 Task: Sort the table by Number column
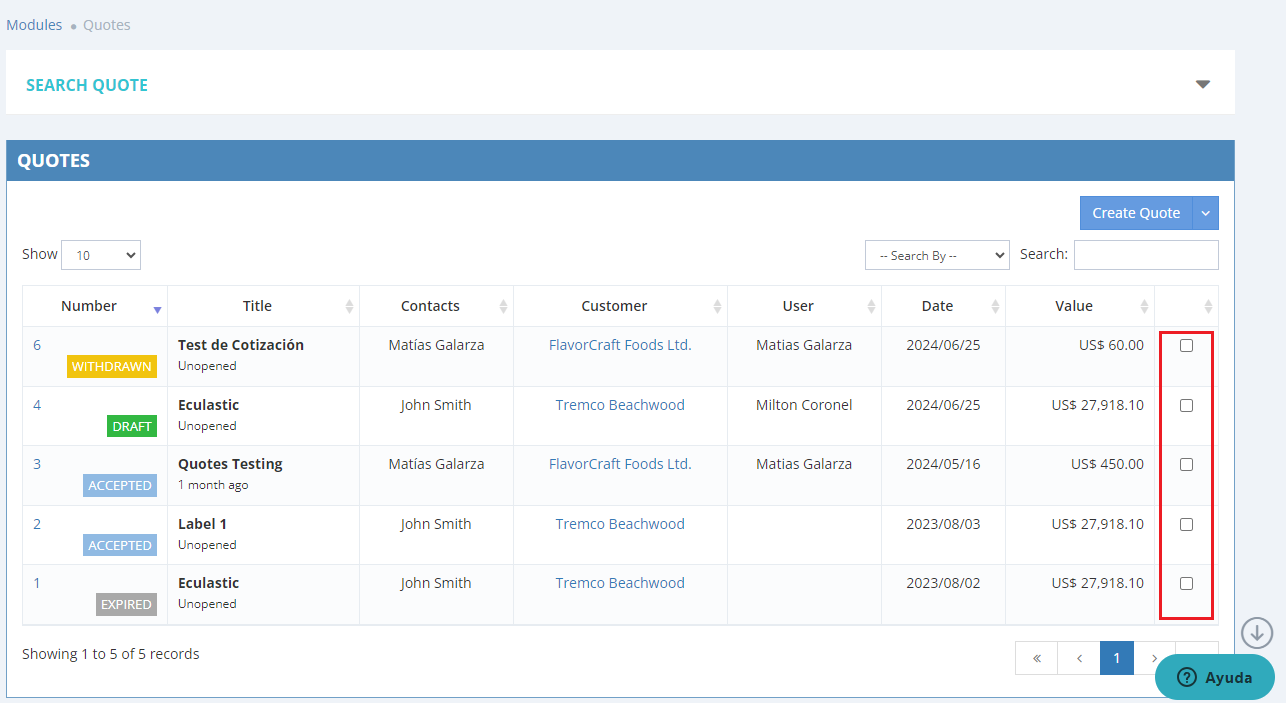tap(89, 306)
